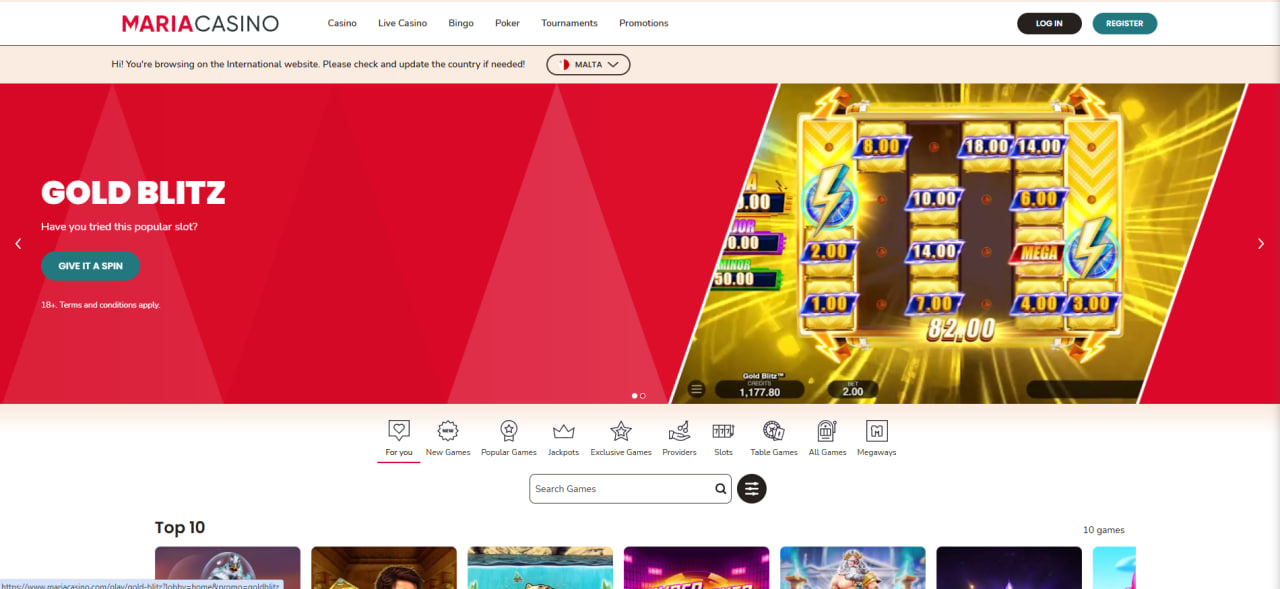The image size is (1280, 589).
Task: Select the Slots category icon
Action: [723, 432]
